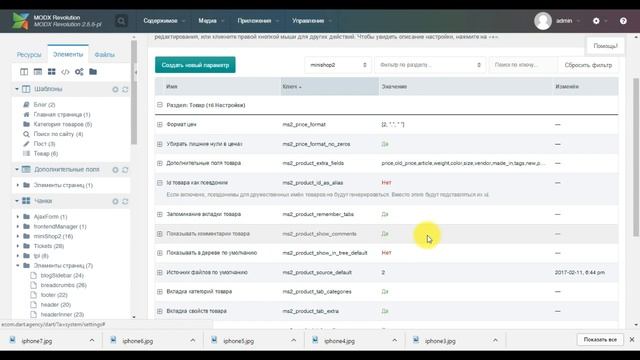Viewport: 640px width, 360px height.
Task: Open footer (22) chunk
Action: [x=54, y=295]
